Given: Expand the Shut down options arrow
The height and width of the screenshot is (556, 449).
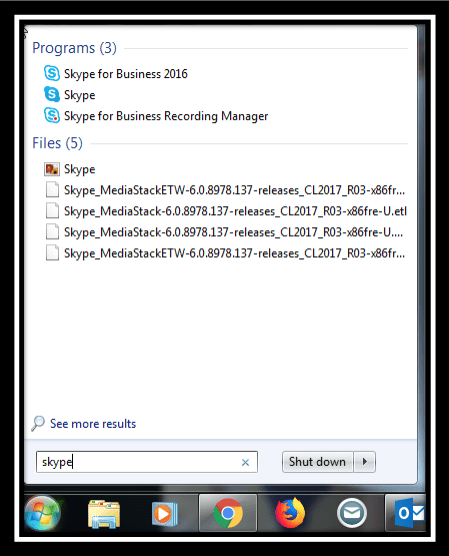Looking at the screenshot, I should click(x=365, y=462).
